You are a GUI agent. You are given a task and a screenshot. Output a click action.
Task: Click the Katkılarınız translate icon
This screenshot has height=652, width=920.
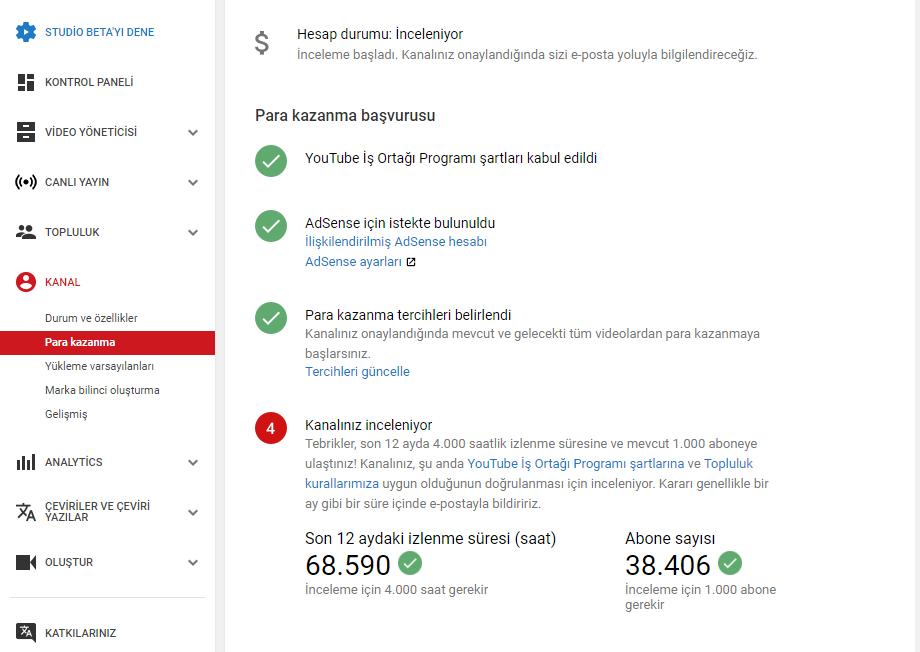click(x=26, y=633)
